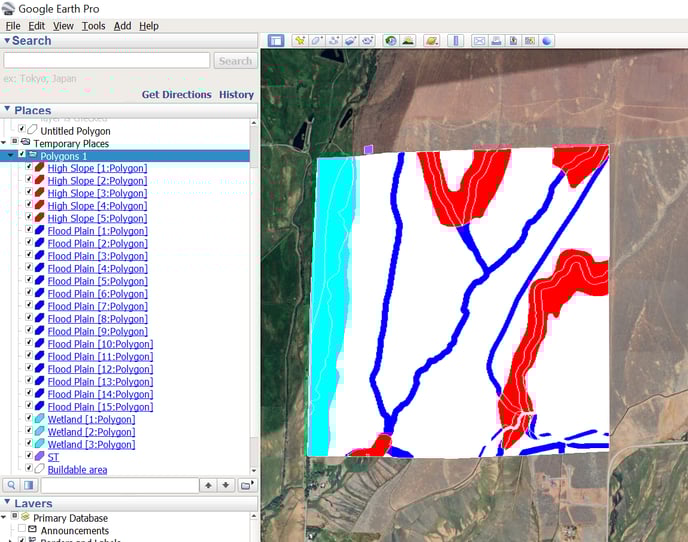Collapse the Polygons 1 folder

10,156
